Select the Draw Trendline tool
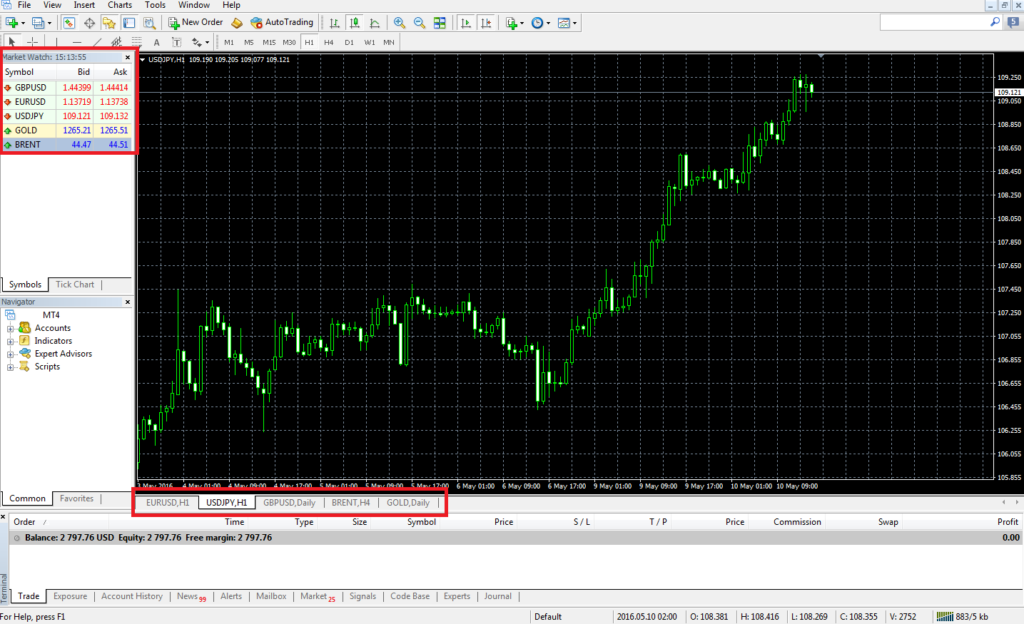 [96, 42]
